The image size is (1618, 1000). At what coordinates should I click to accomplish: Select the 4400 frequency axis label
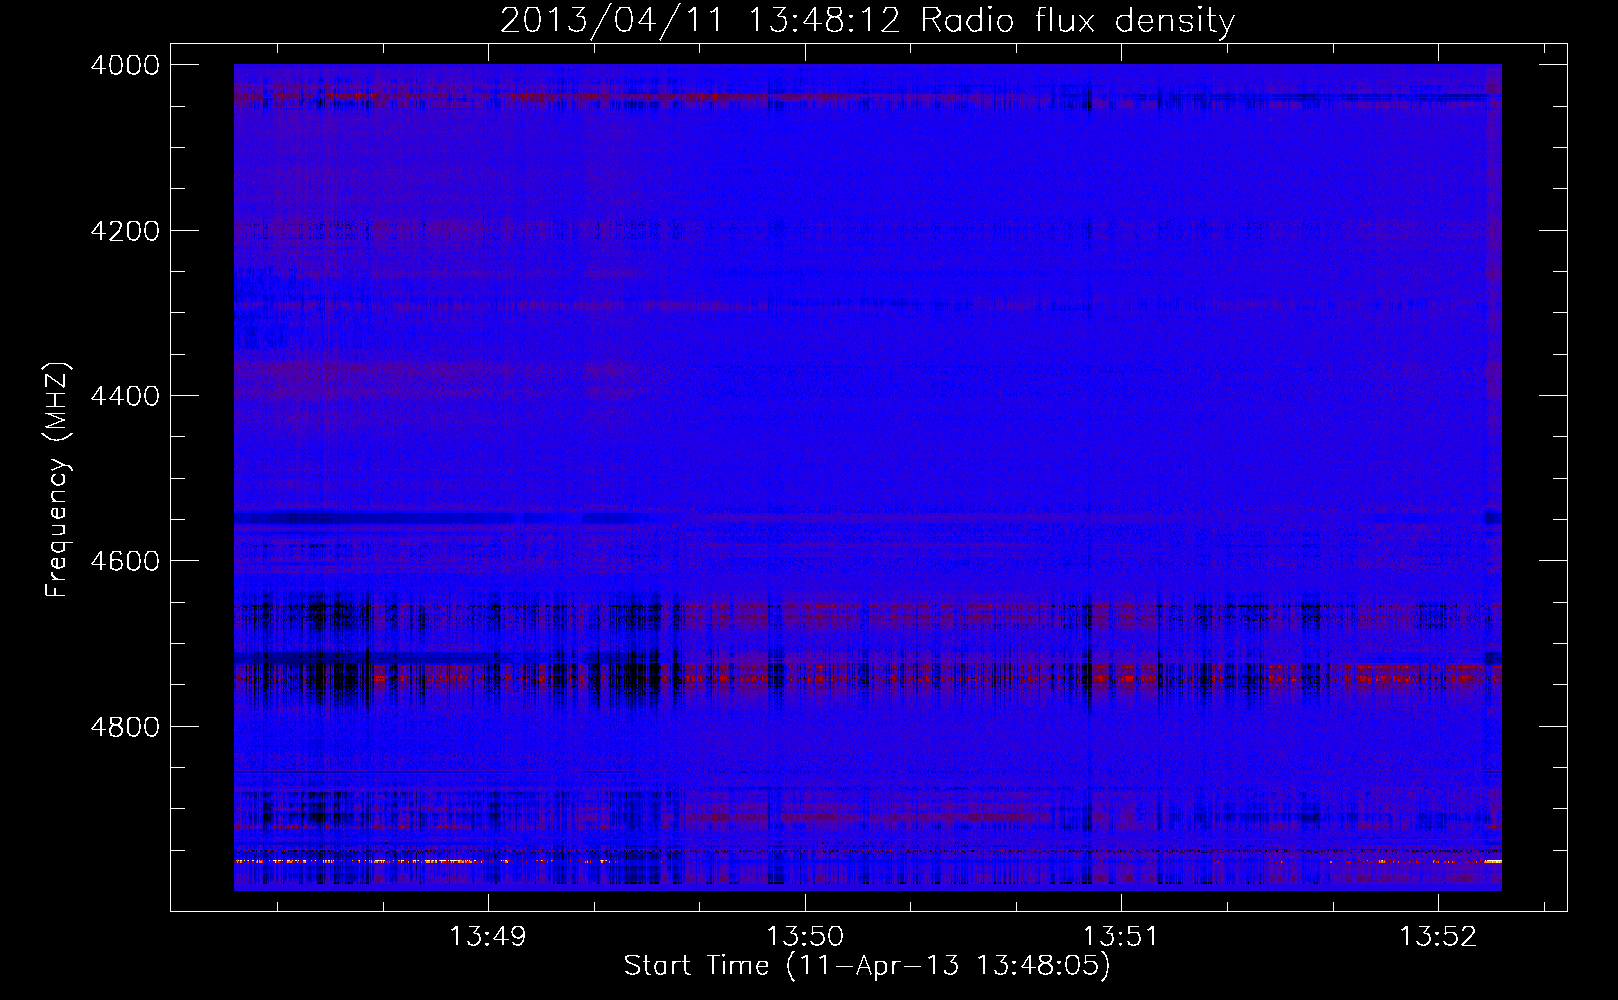125,396
